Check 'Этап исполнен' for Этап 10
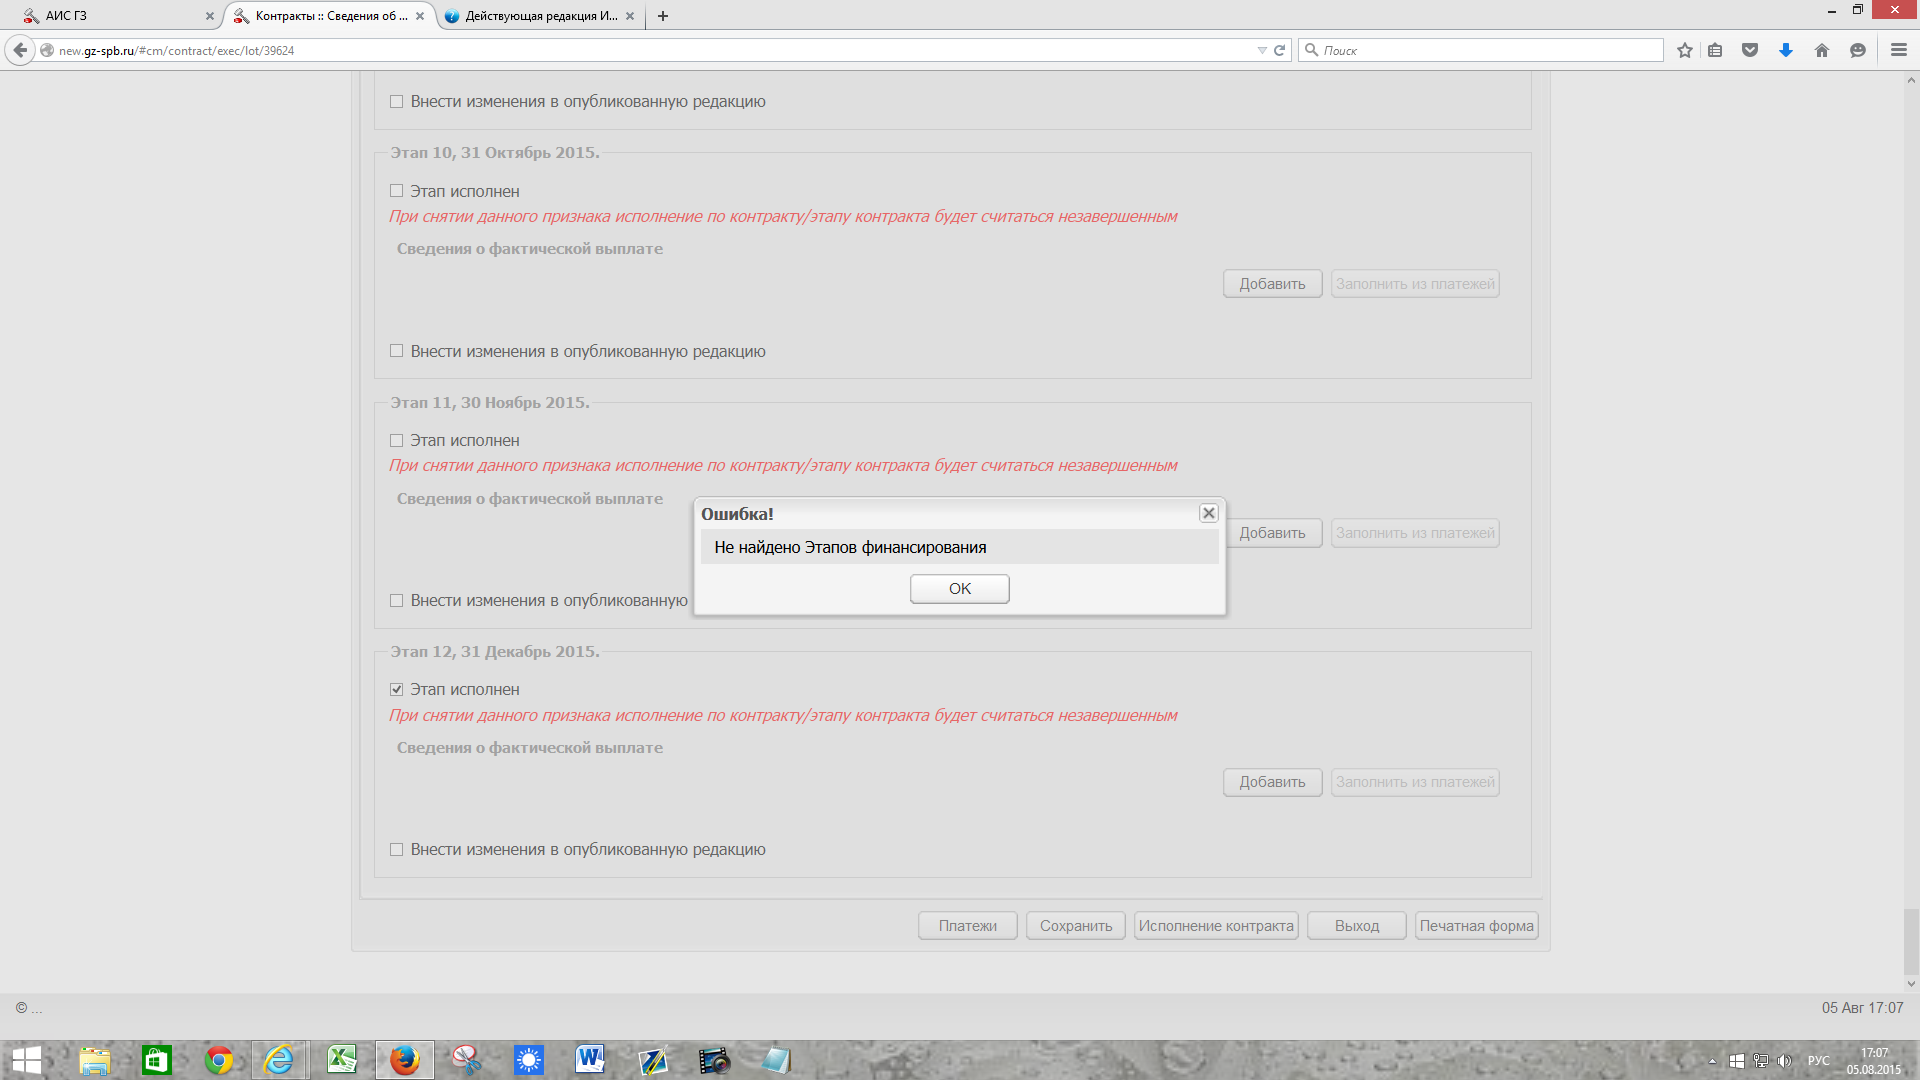1920x1080 pixels. point(397,191)
